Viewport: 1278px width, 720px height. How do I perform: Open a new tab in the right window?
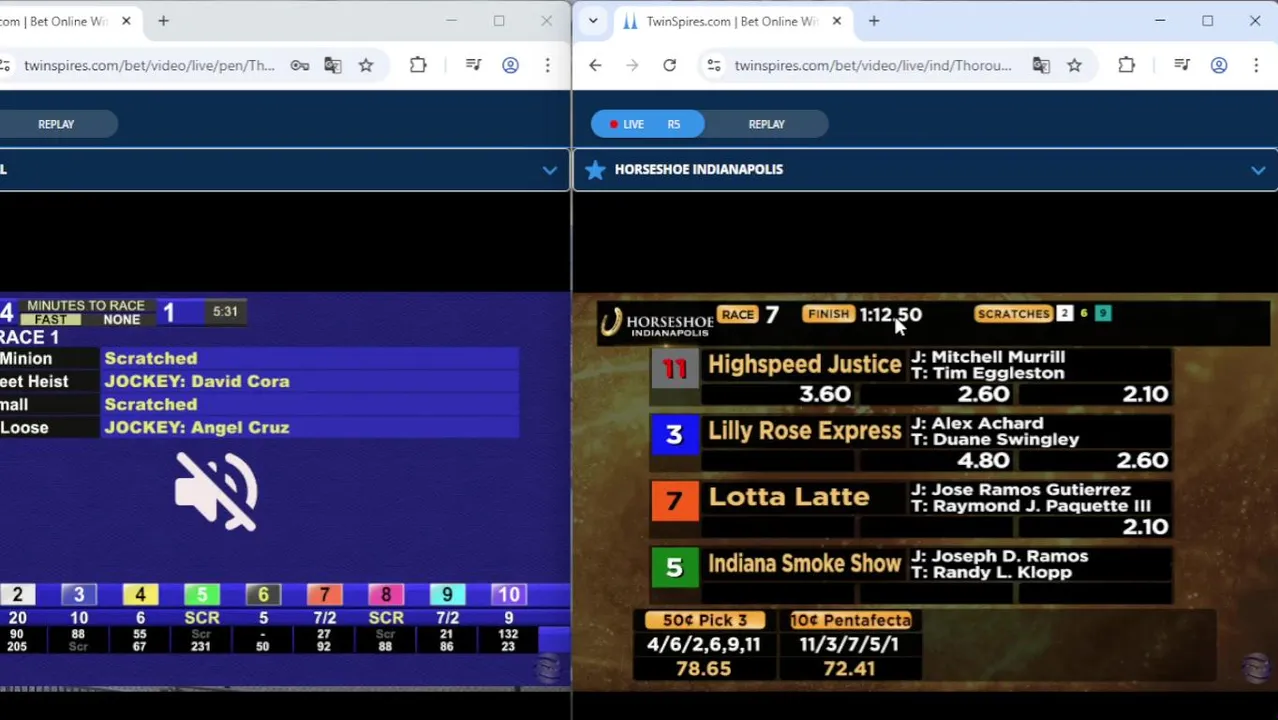[x=874, y=21]
